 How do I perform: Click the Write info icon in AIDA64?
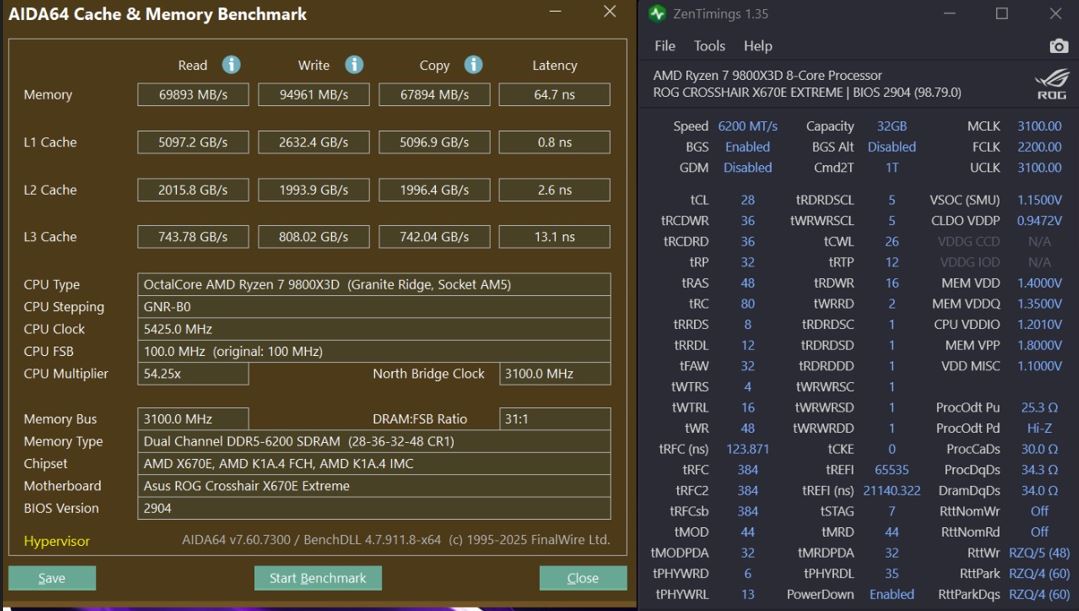[354, 65]
